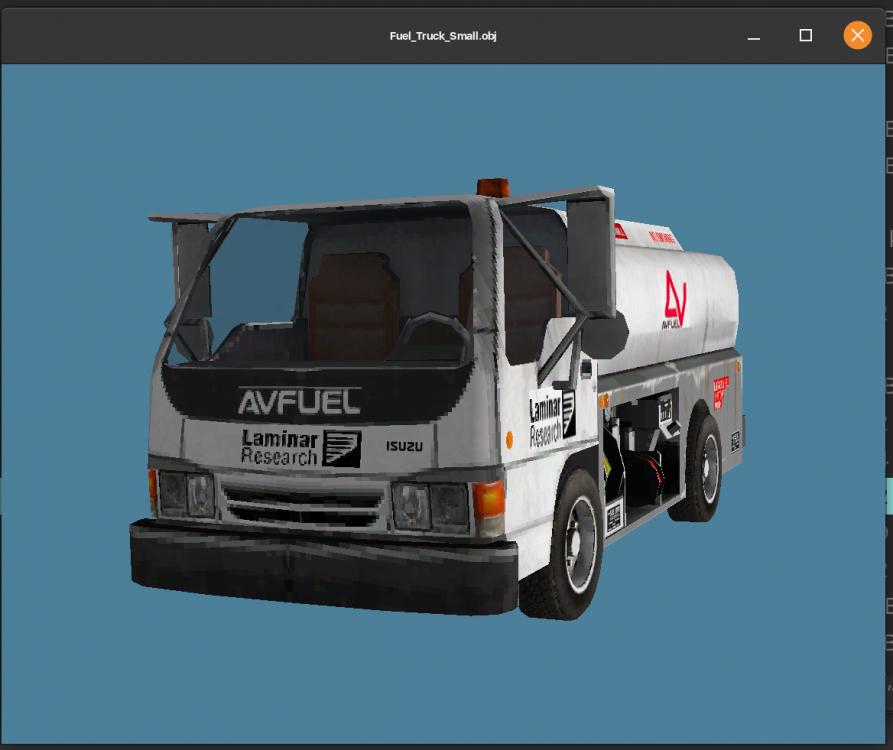Image resolution: width=893 pixels, height=750 pixels.
Task: Minimize the Fuel_Truck_Small.obj viewer window
Action: click(753, 36)
